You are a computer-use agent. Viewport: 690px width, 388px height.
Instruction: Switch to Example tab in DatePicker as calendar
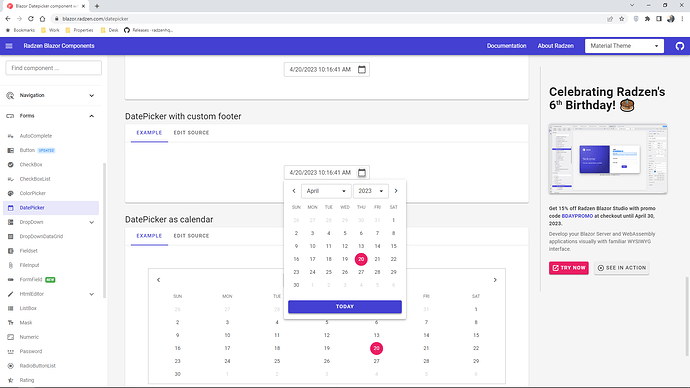click(149, 236)
